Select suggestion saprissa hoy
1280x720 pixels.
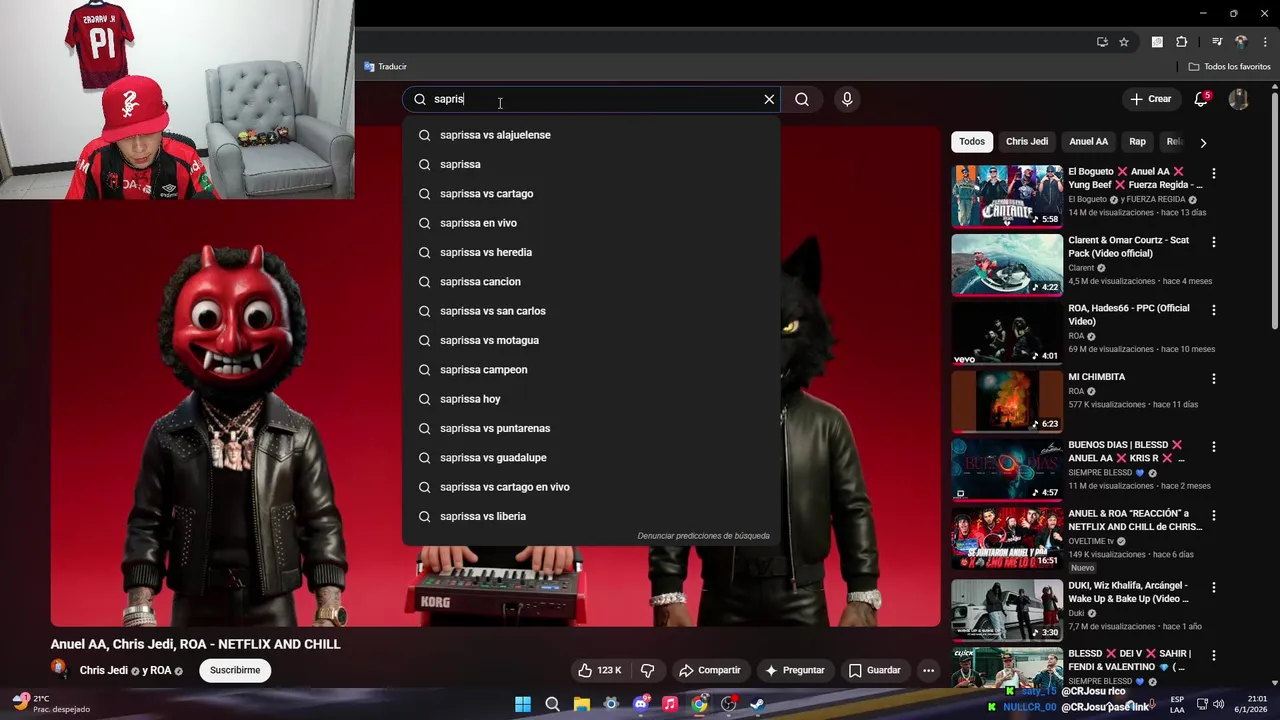591,399
